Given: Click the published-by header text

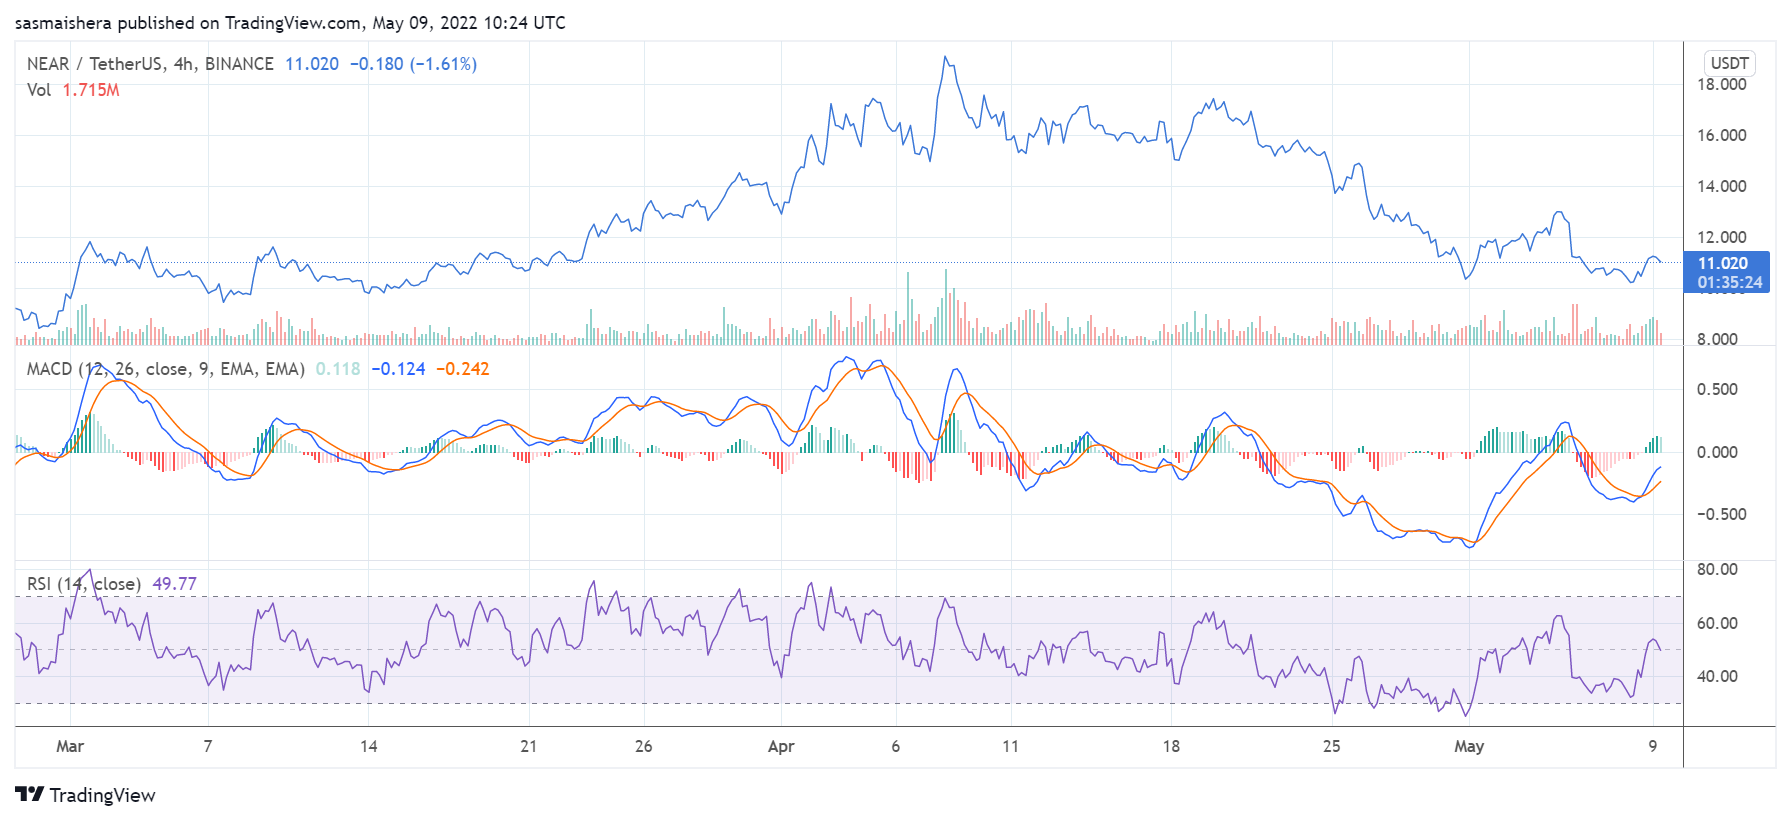Looking at the screenshot, I should tap(290, 22).
